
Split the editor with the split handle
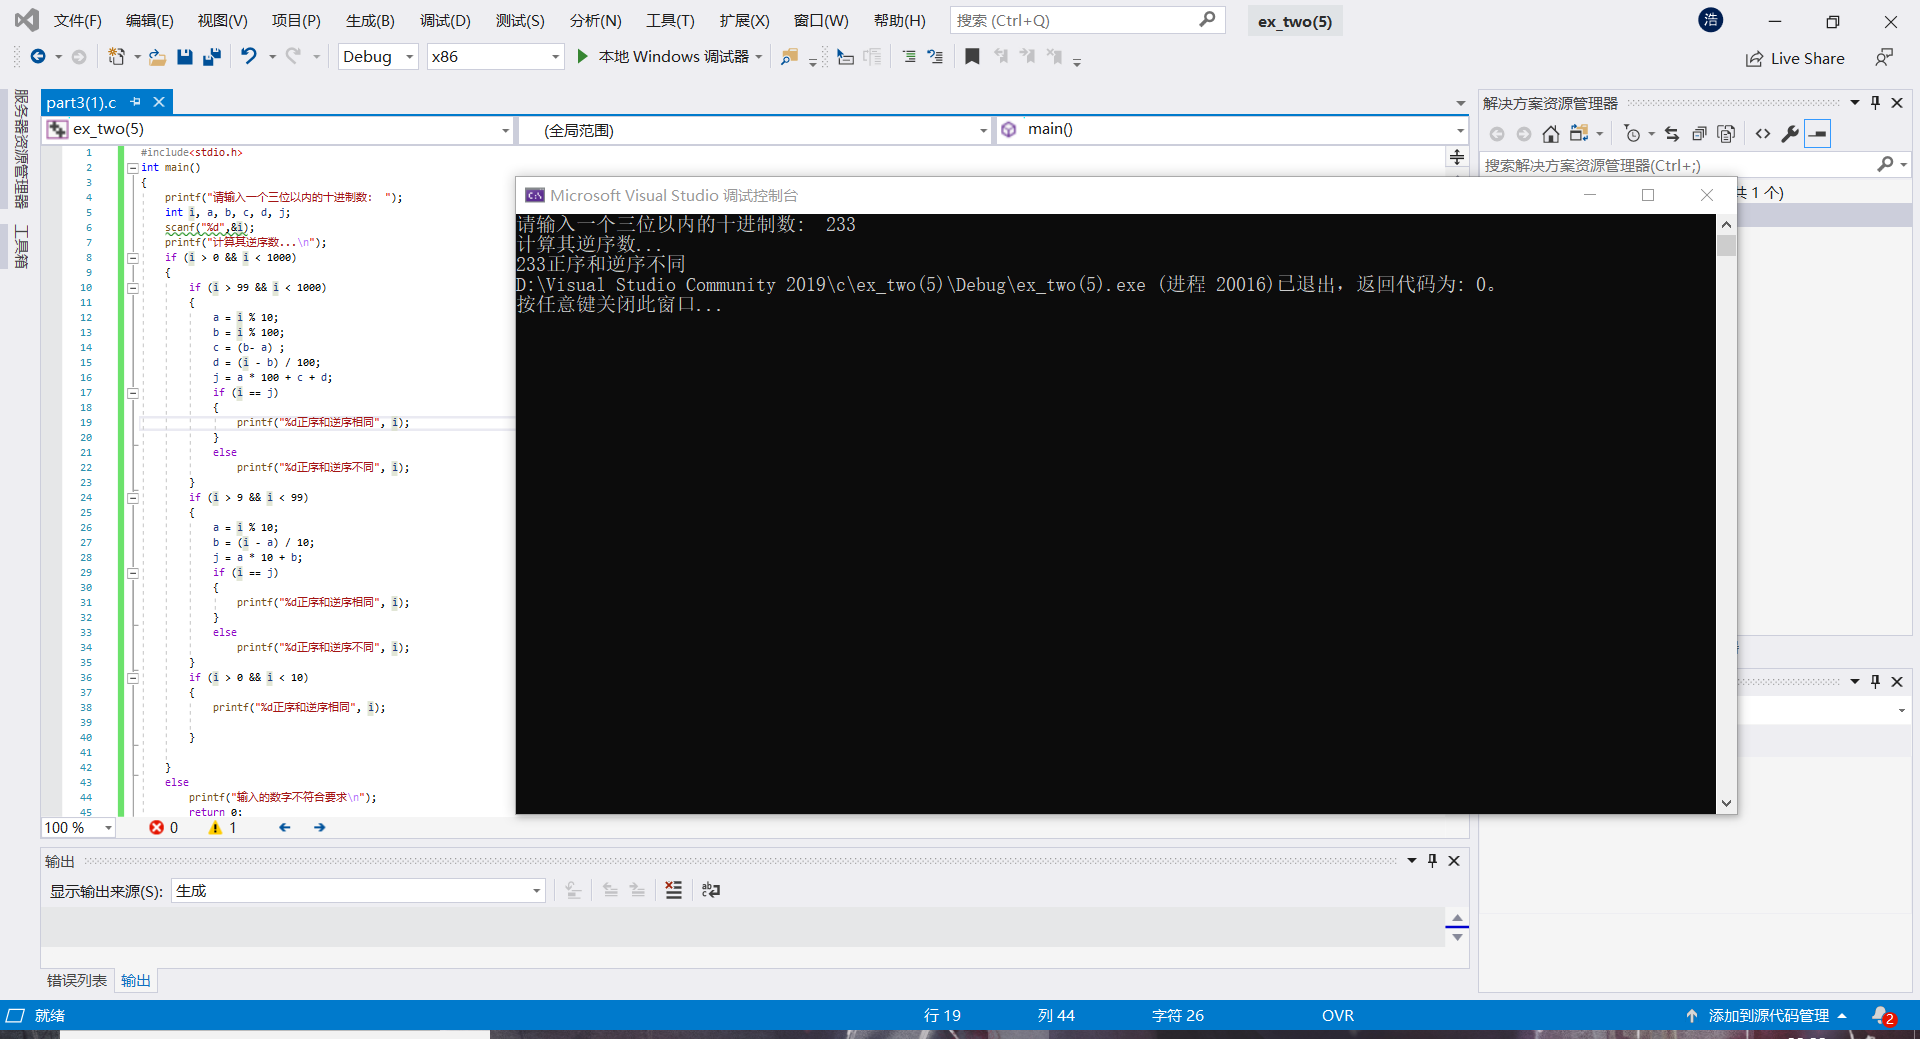tap(1457, 157)
